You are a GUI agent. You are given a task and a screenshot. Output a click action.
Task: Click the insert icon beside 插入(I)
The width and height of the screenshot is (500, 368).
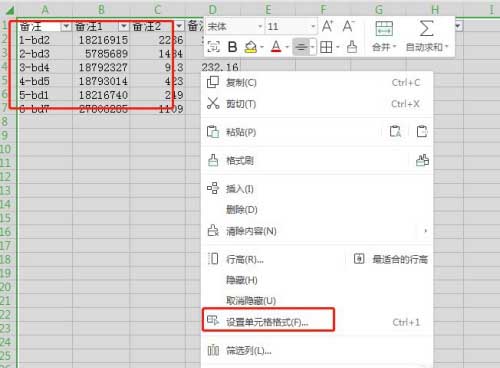(213, 188)
